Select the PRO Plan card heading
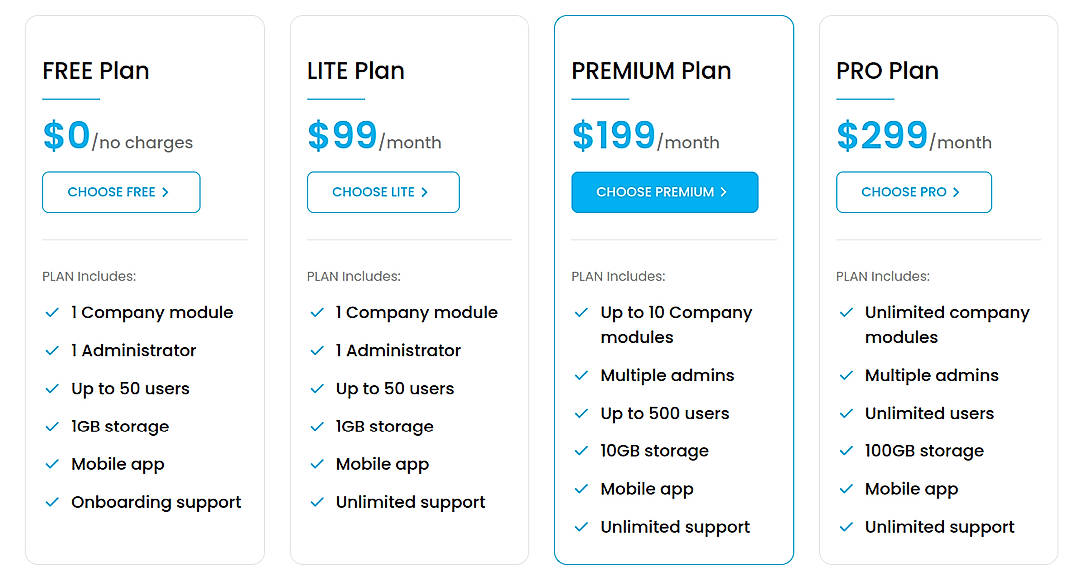This screenshot has width=1070, height=580. point(887,70)
